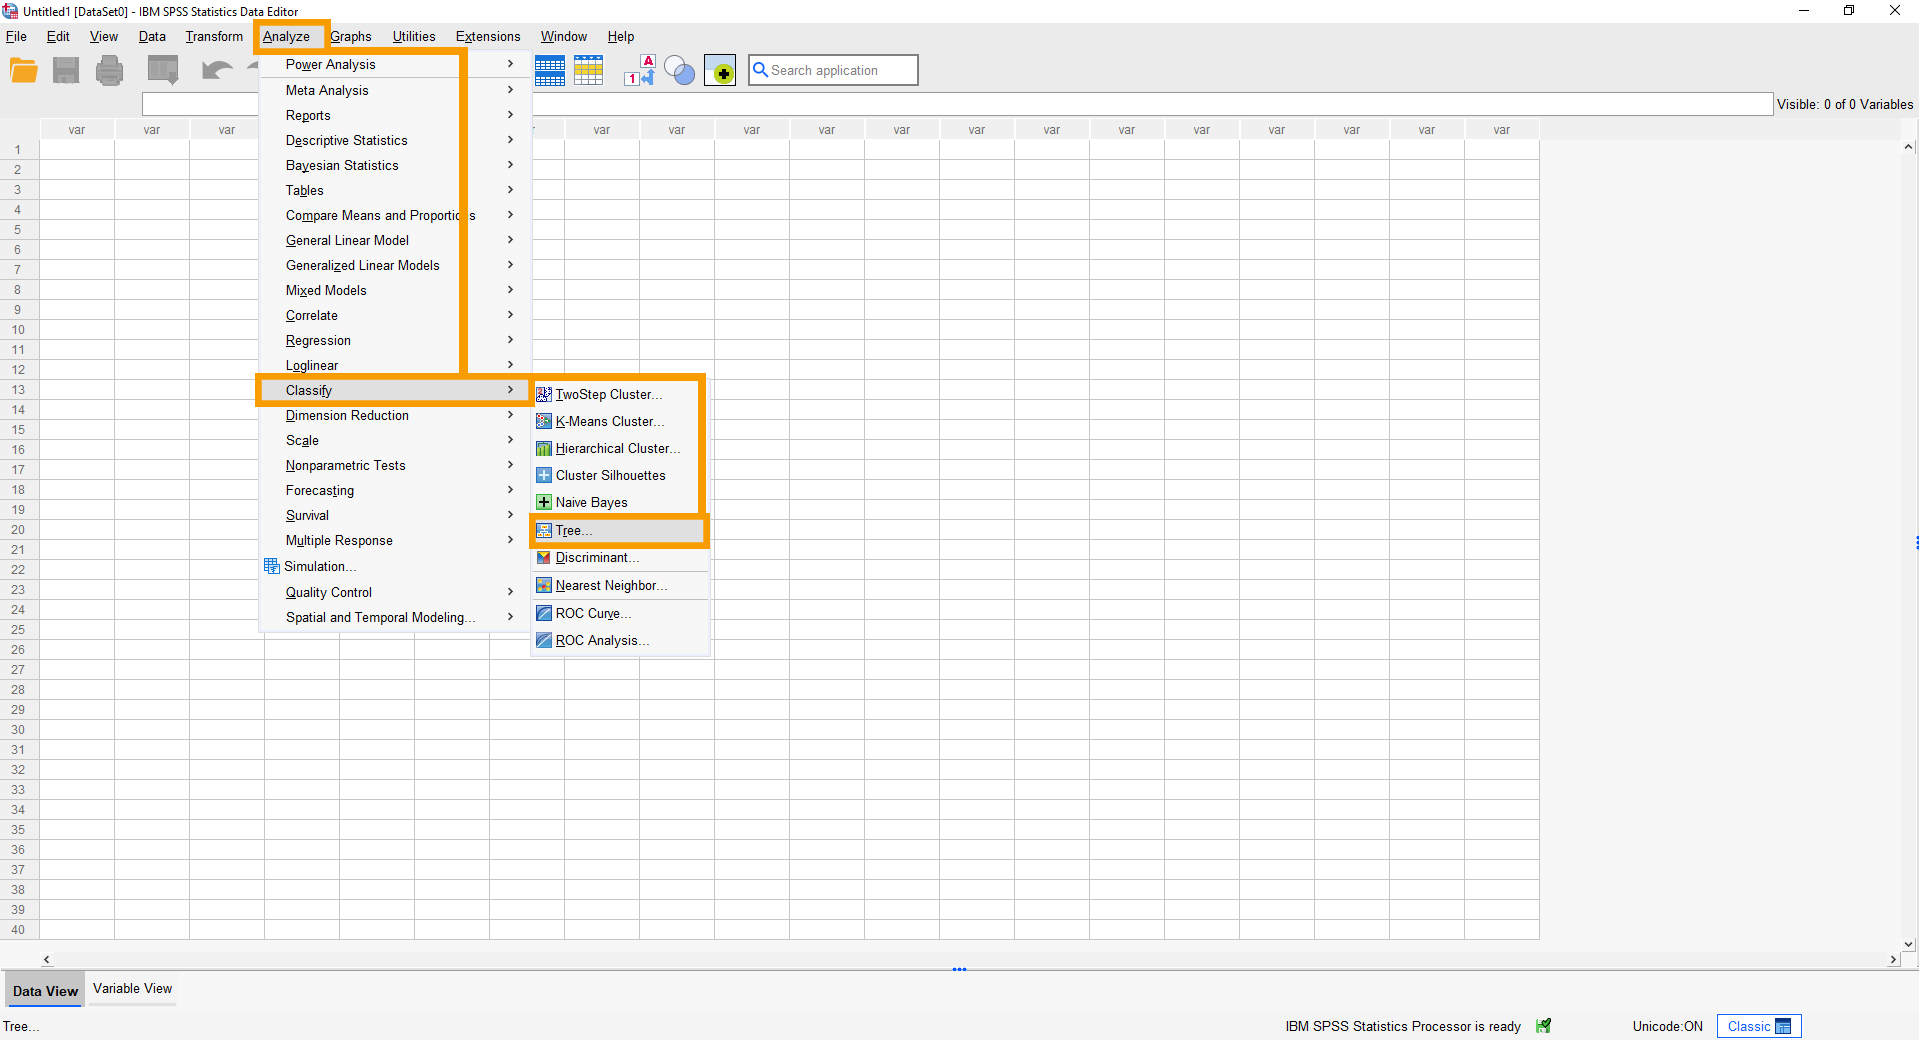The image size is (1919, 1040).
Task: Click the Save floppy disk icon
Action: pyautogui.click(x=66, y=70)
